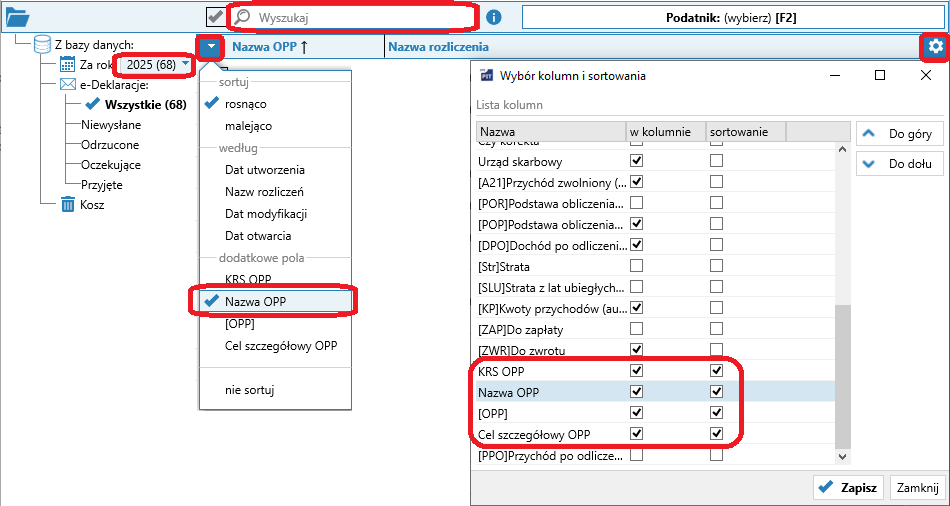This screenshot has width=950, height=506.
Task: Click the blue info icon
Action: click(x=494, y=18)
